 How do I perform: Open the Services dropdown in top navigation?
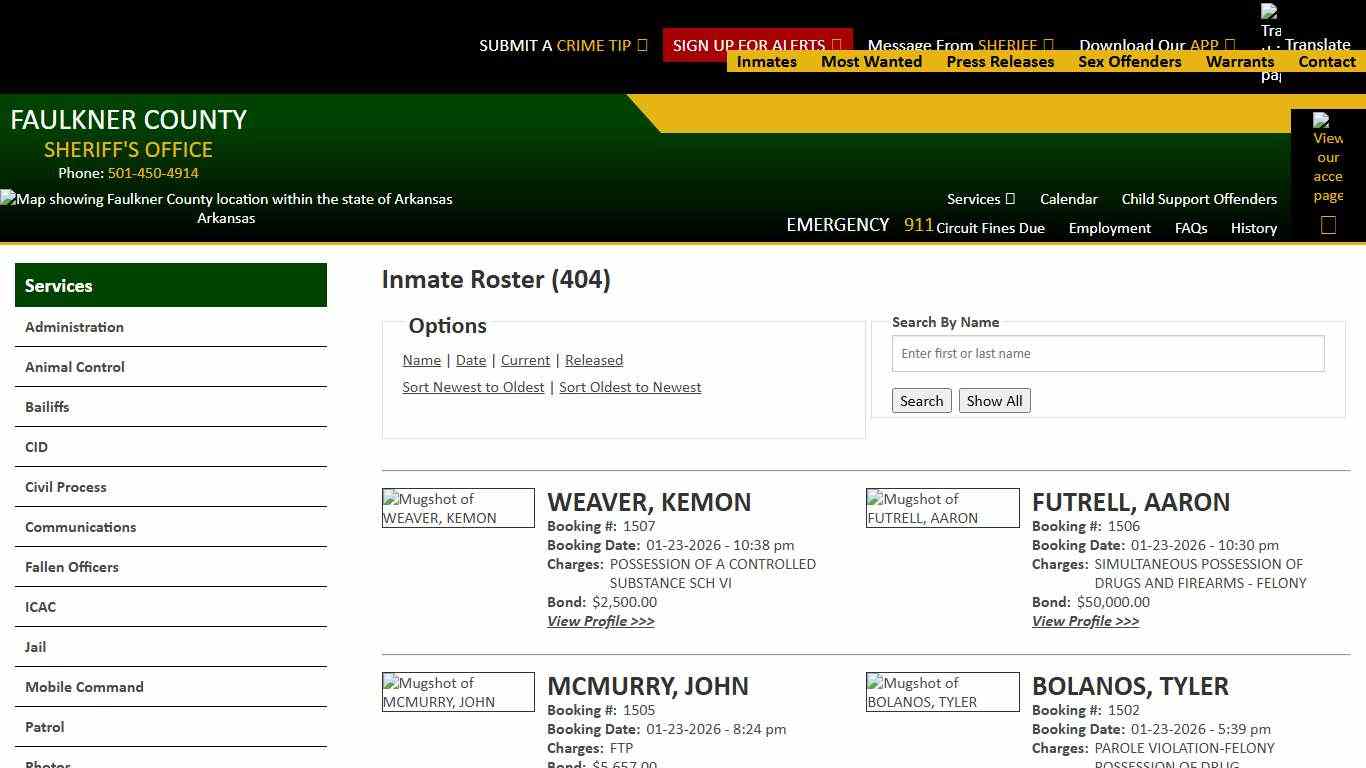pyautogui.click(x=980, y=199)
